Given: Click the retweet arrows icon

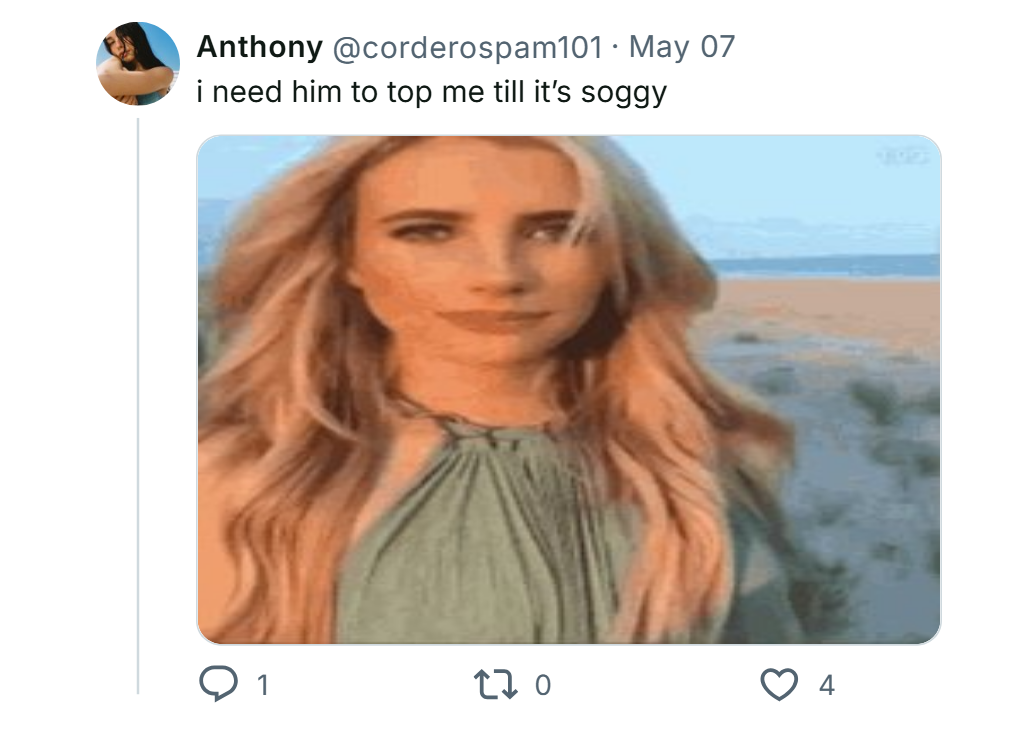Looking at the screenshot, I should tap(496, 684).
